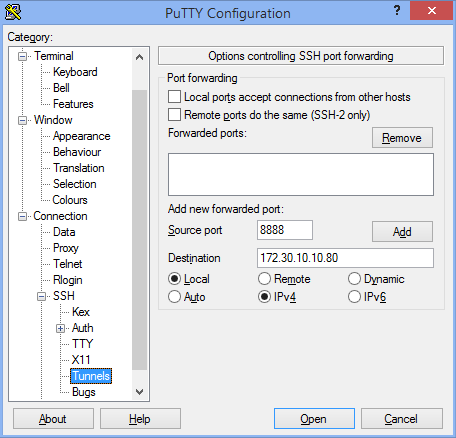
Task: Expand the Auth tree node
Action: pyautogui.click(x=60, y=328)
